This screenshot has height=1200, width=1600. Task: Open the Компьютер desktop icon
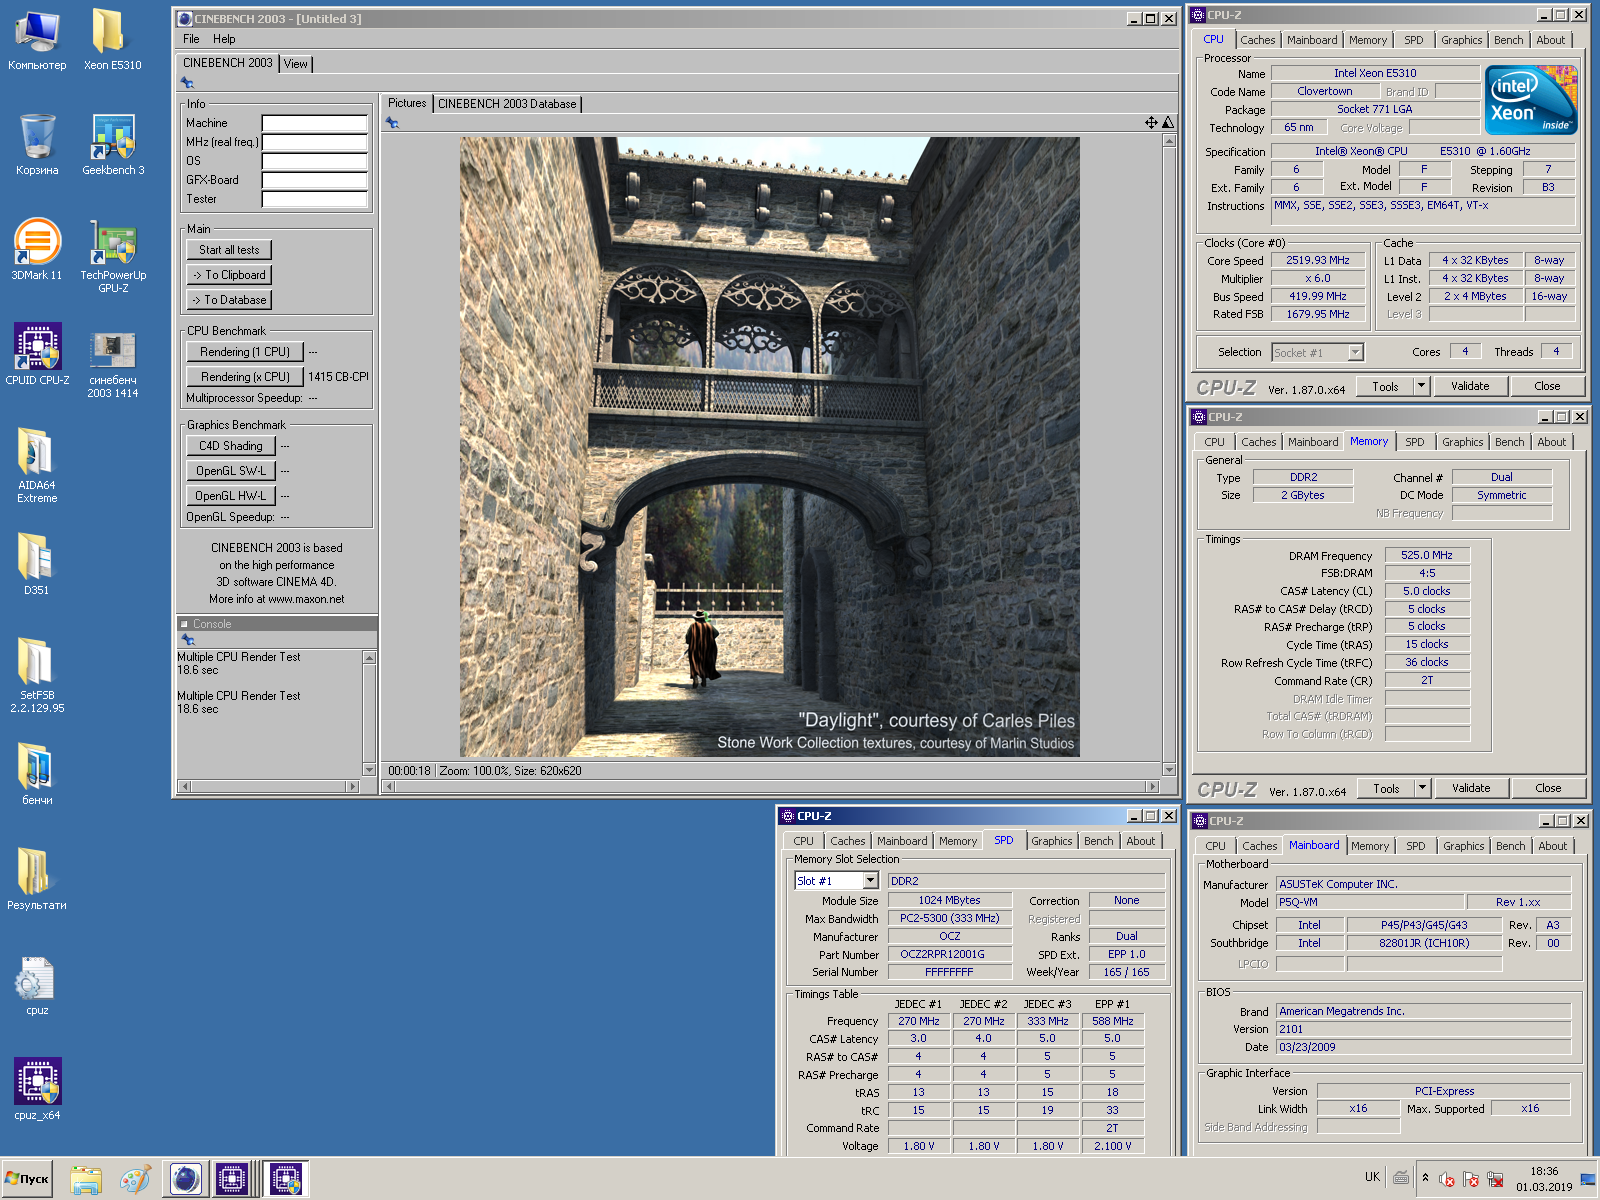[37, 41]
